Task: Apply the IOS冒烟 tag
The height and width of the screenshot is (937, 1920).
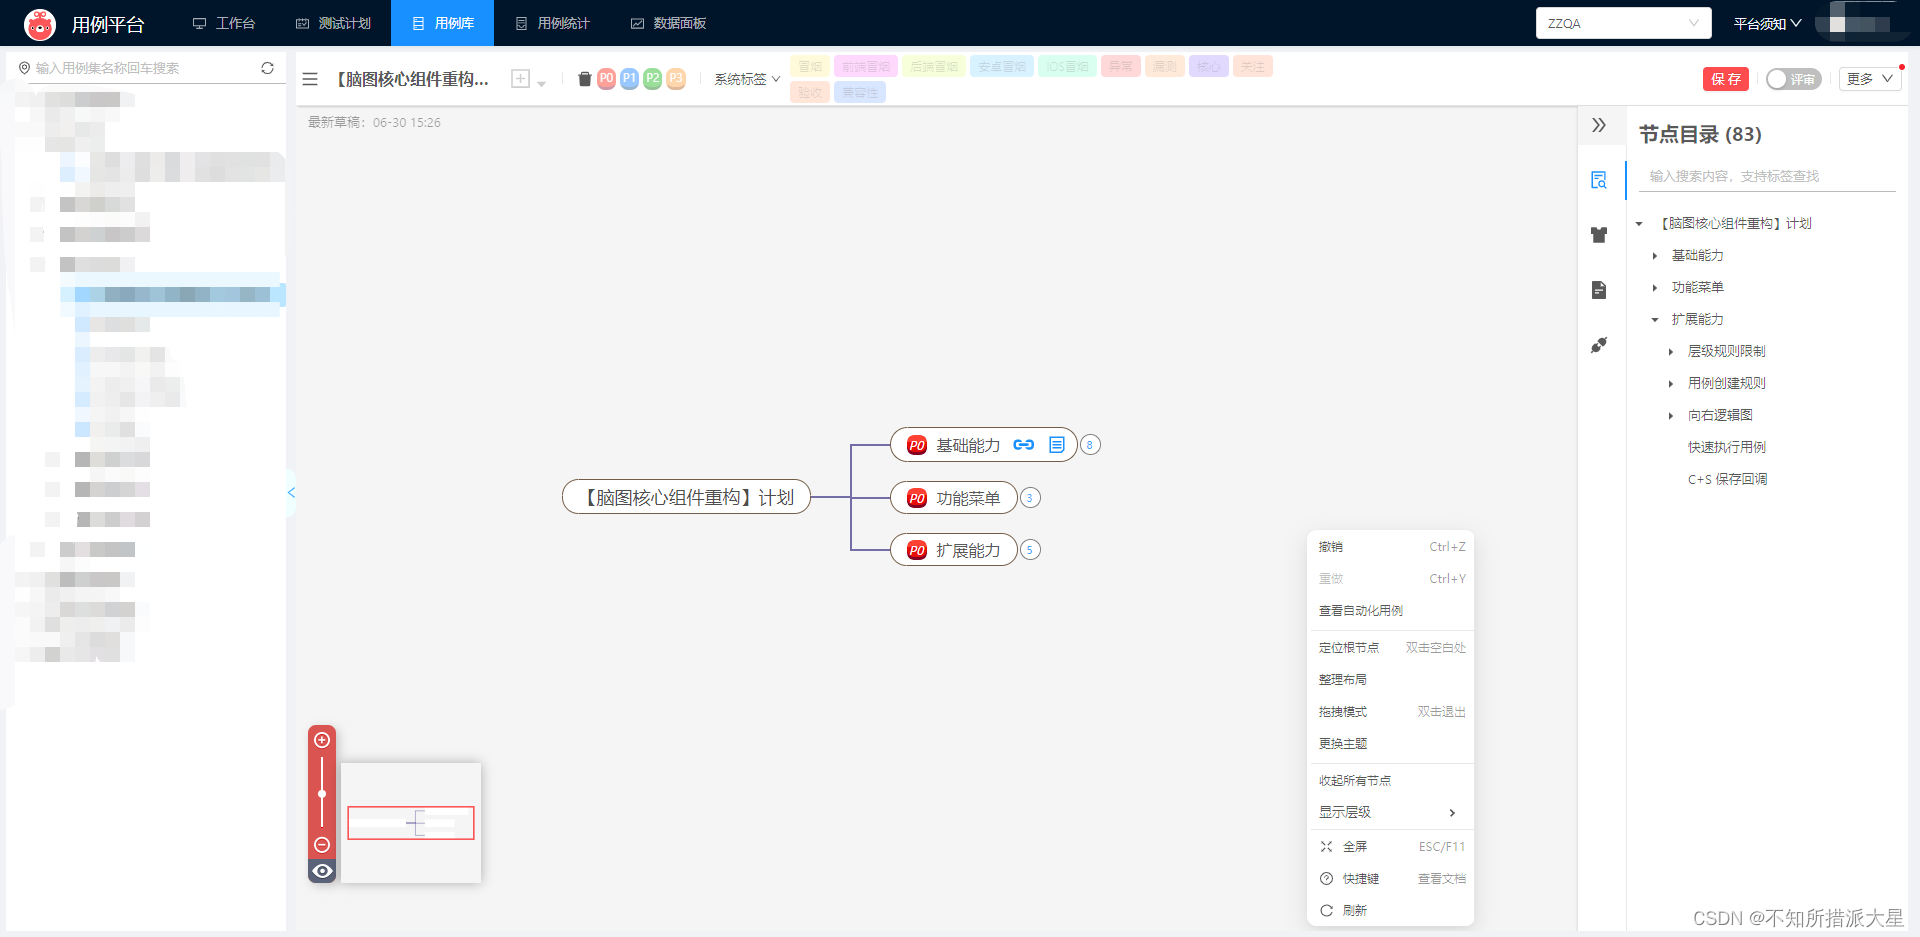Action: click(1068, 67)
